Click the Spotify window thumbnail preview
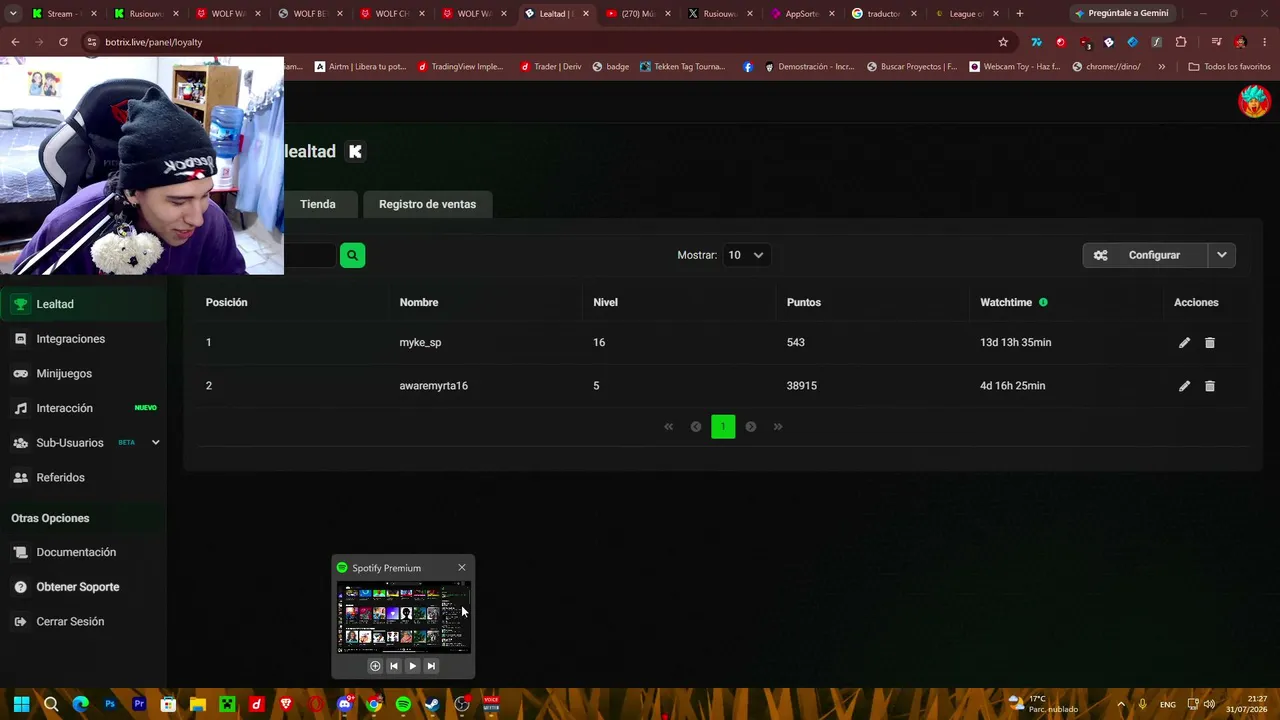 [x=404, y=617]
